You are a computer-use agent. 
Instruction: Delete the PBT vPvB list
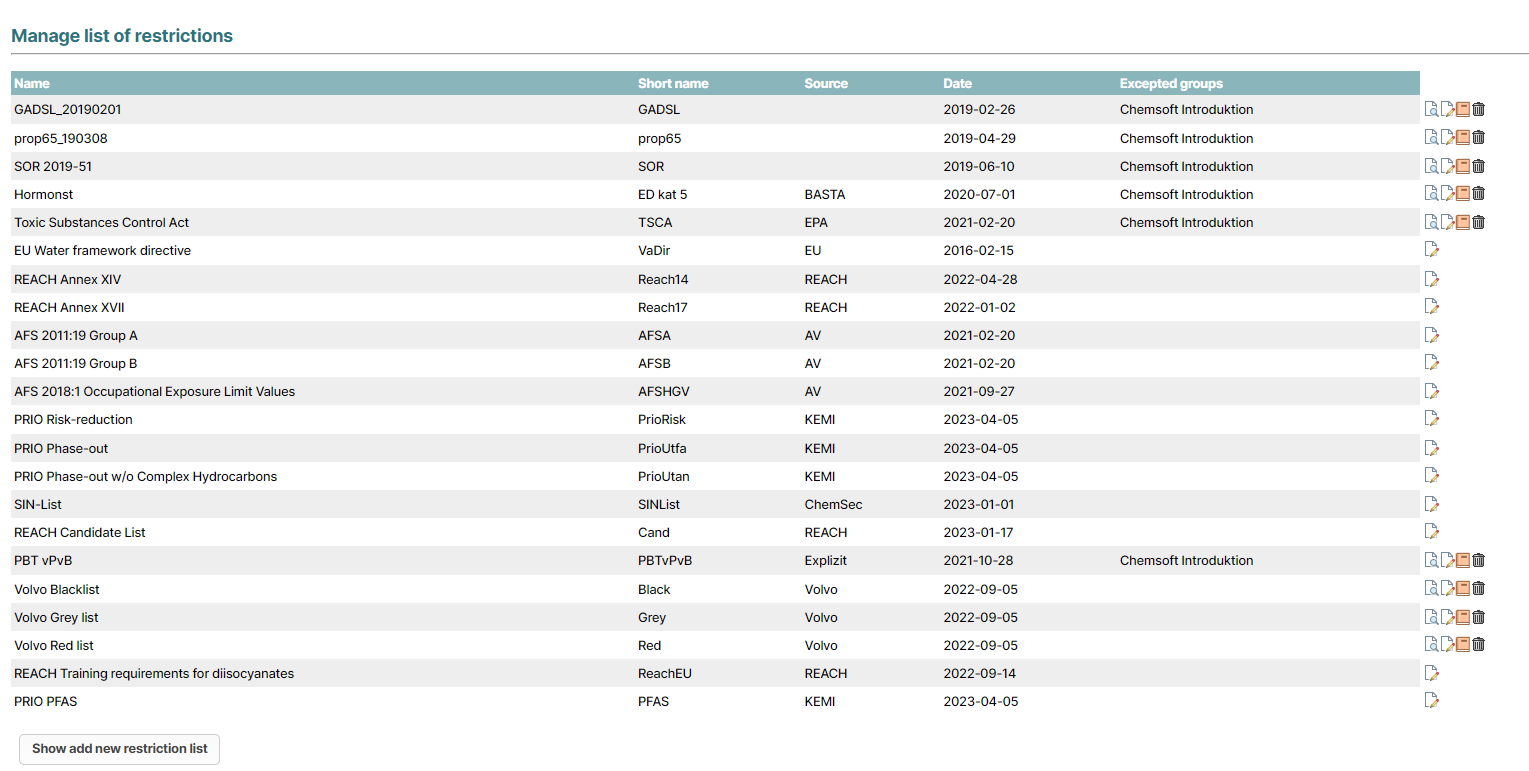click(x=1478, y=560)
